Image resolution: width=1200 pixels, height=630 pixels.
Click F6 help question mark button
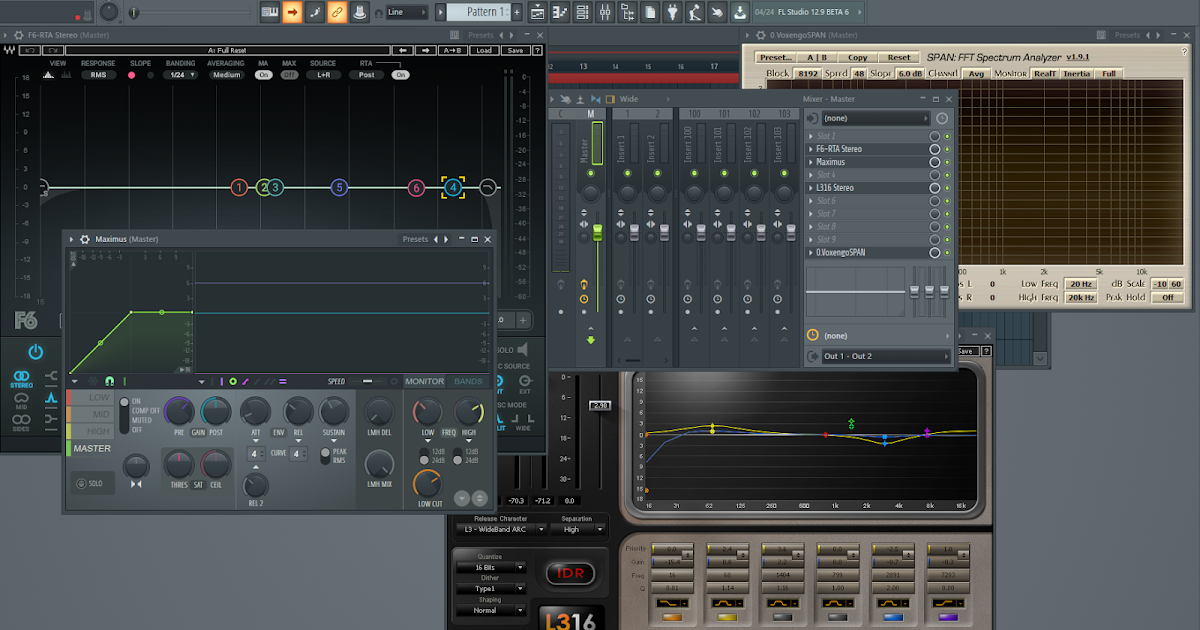(535, 50)
